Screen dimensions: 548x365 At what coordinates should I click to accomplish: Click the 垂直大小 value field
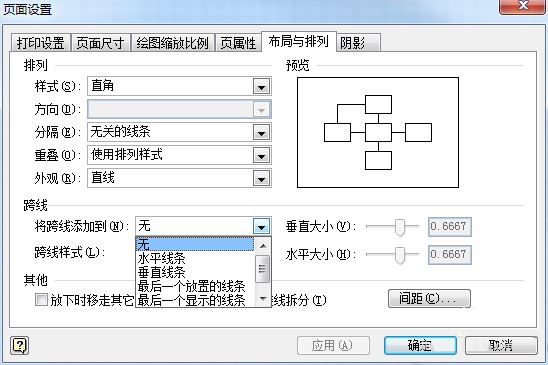tap(450, 227)
